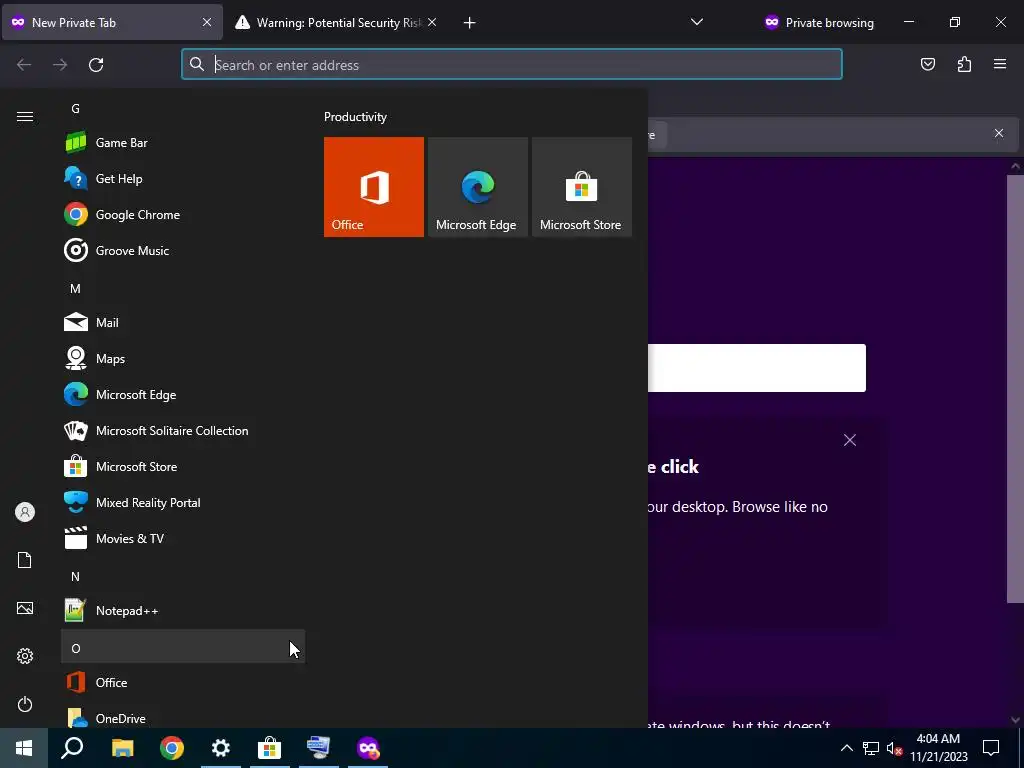1024x768 pixels.
Task: Open Documents from the Start sidebar
Action: (x=25, y=560)
